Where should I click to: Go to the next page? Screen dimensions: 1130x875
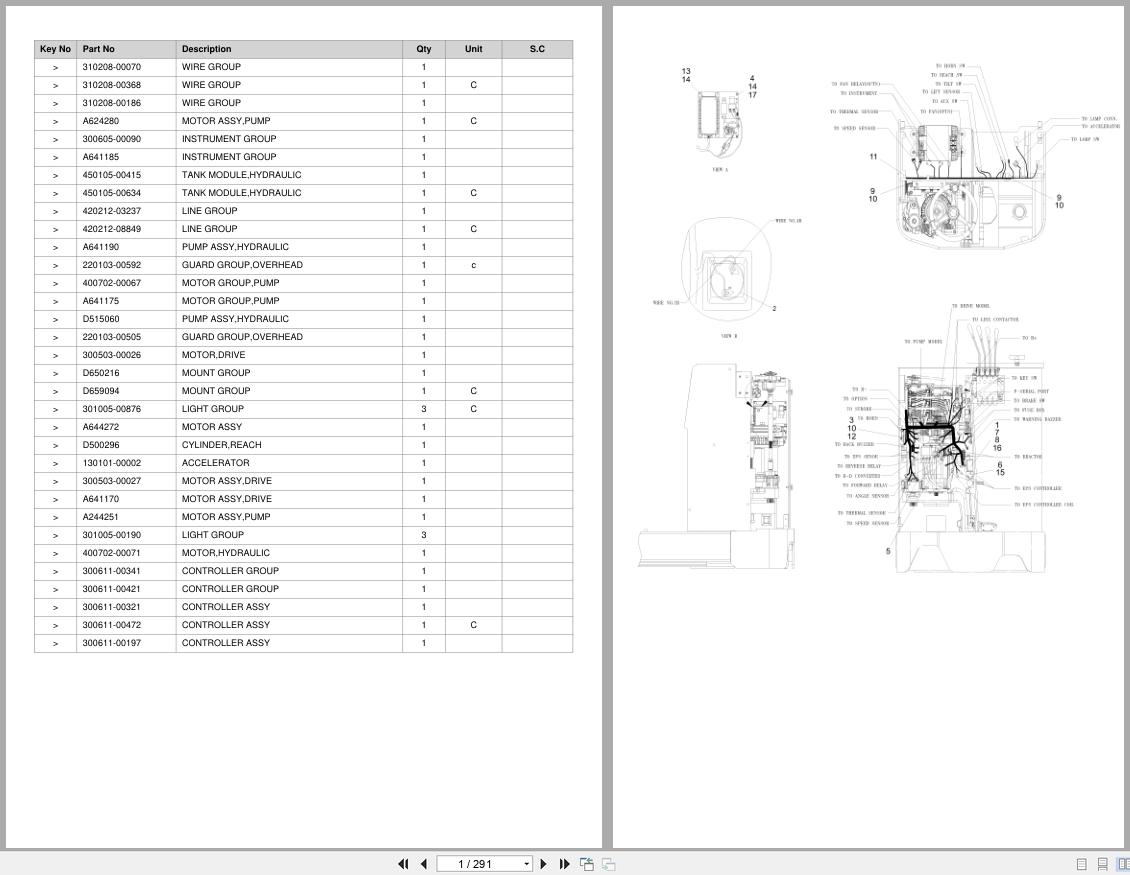[x=543, y=863]
